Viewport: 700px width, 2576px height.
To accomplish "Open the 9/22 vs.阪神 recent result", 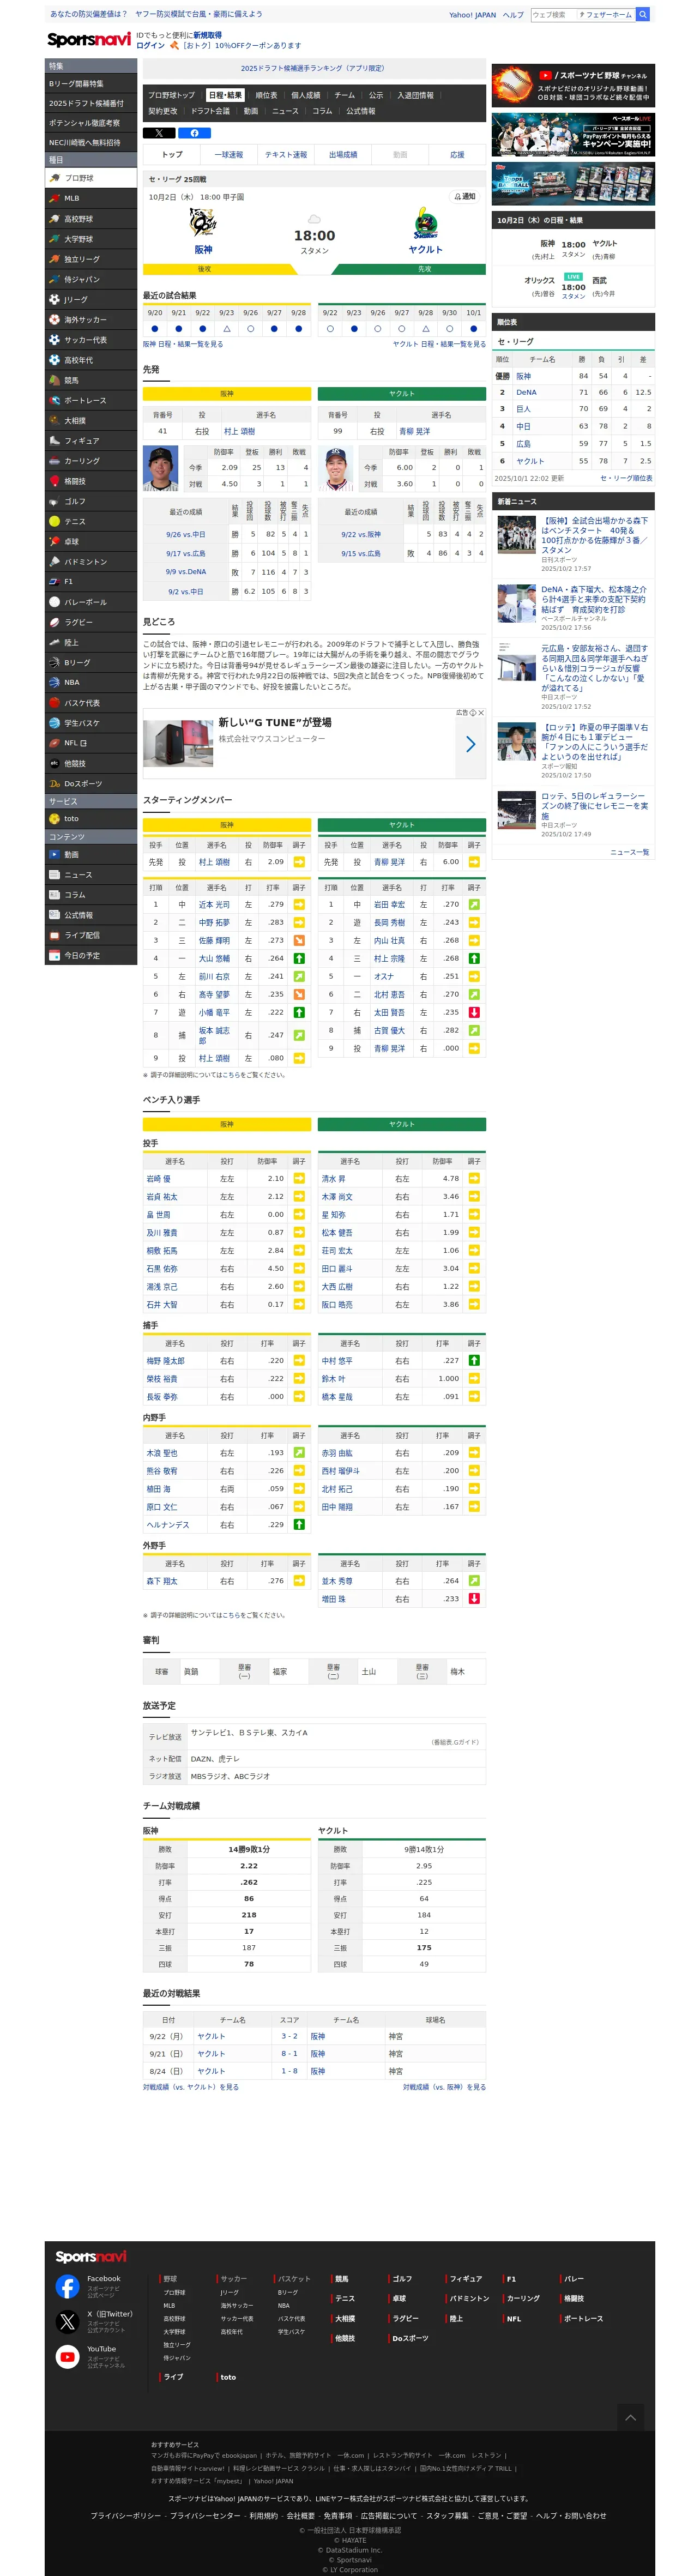I will point(361,534).
